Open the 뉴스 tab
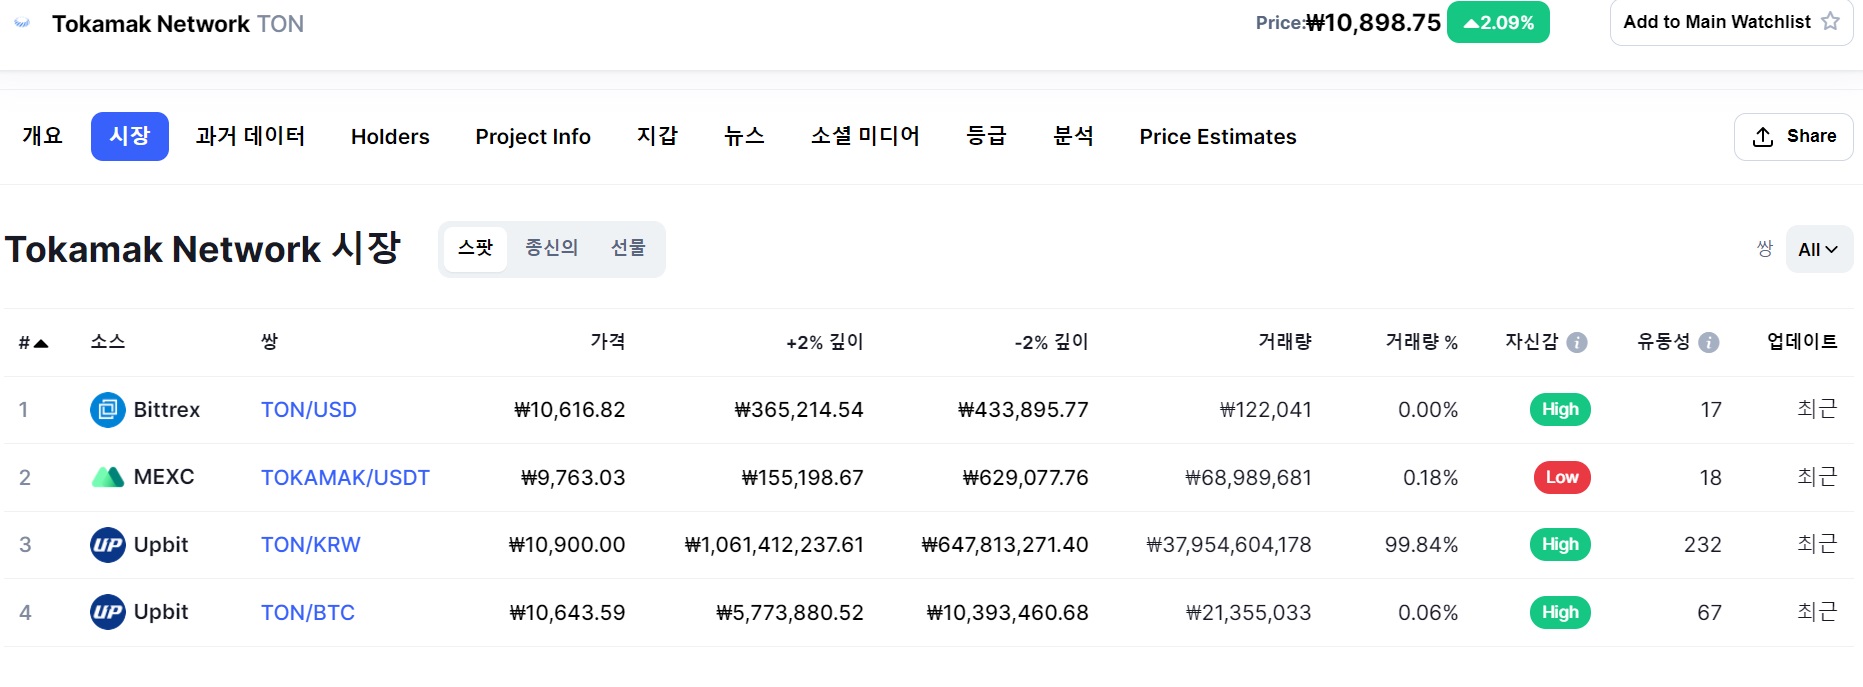Image resolution: width=1863 pixels, height=687 pixels. coord(744,136)
